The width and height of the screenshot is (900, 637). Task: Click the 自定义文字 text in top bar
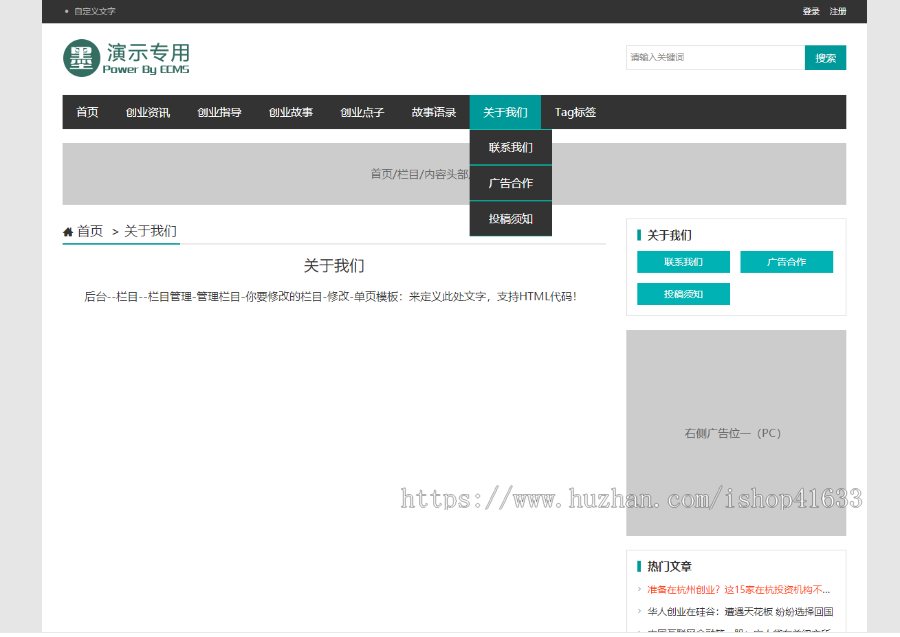click(x=95, y=11)
